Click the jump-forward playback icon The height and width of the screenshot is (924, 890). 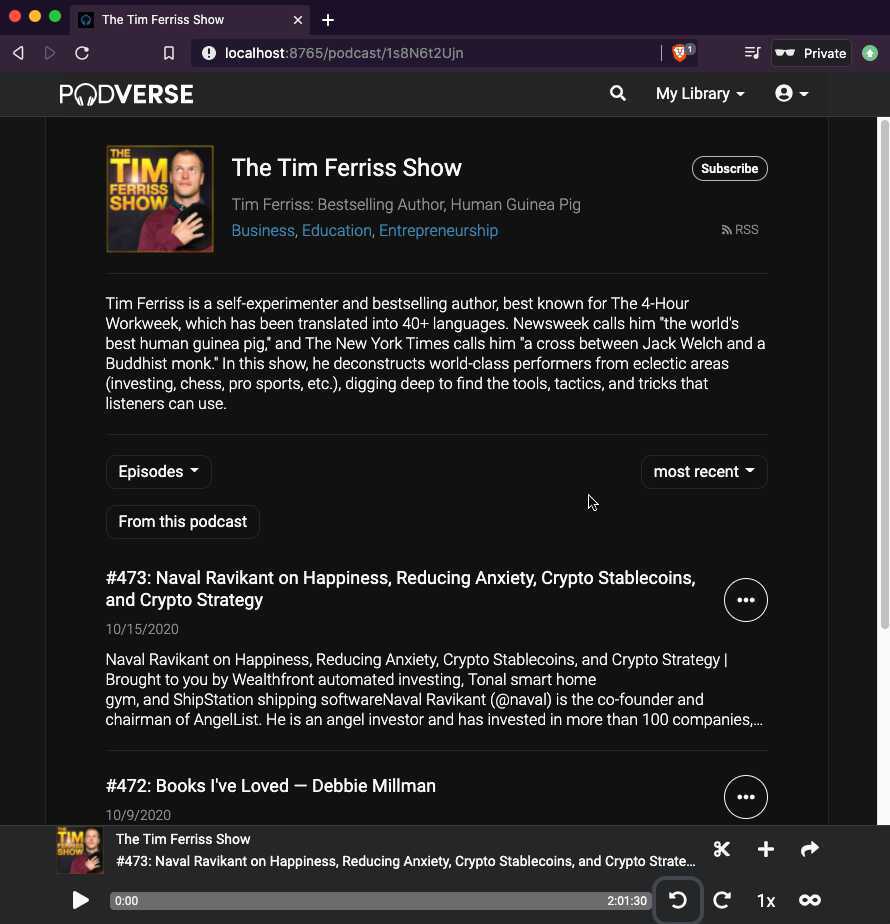721,900
